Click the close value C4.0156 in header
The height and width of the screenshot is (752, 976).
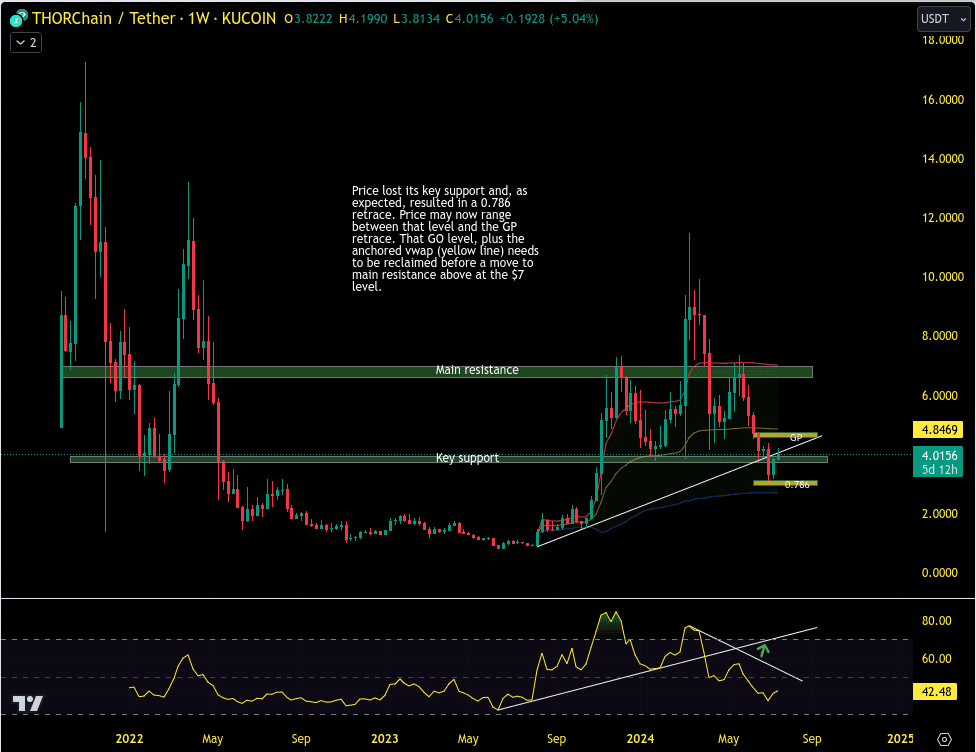[x=469, y=19]
